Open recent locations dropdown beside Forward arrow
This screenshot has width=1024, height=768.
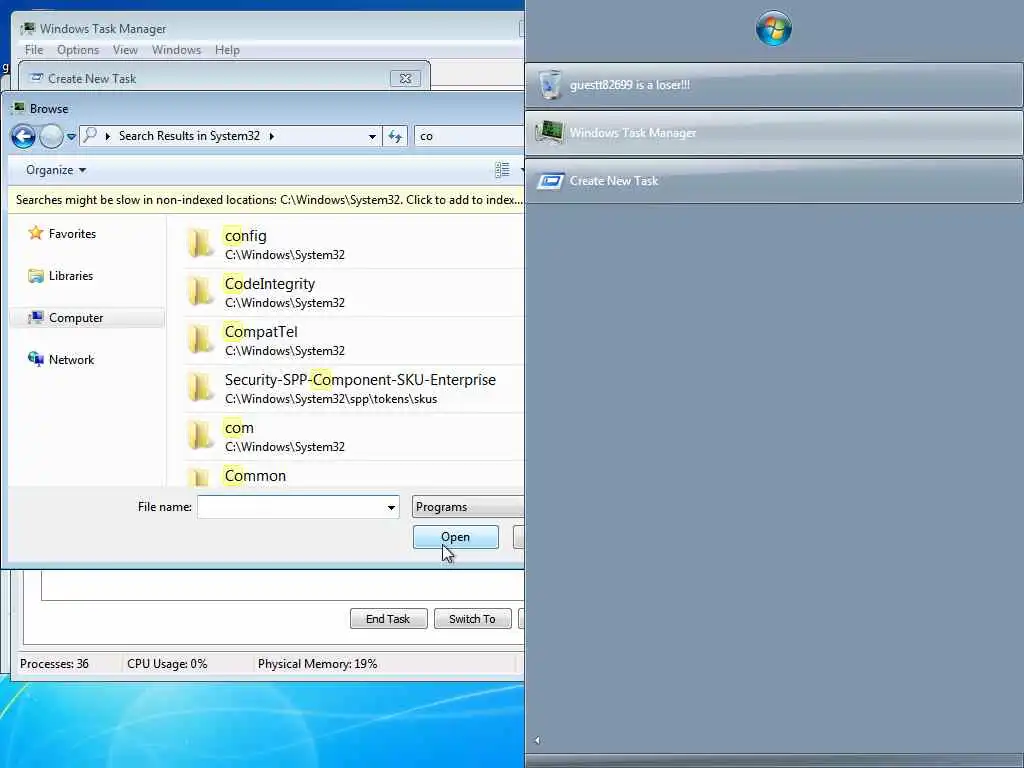coord(71,136)
